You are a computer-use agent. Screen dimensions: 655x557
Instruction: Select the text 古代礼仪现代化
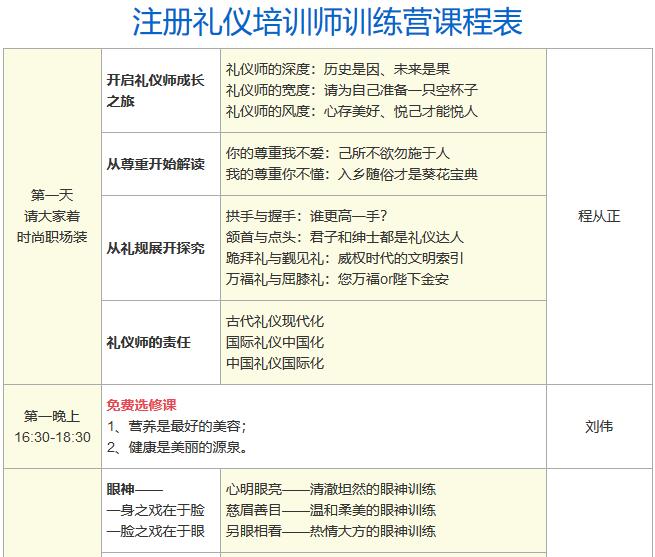pyautogui.click(x=275, y=321)
